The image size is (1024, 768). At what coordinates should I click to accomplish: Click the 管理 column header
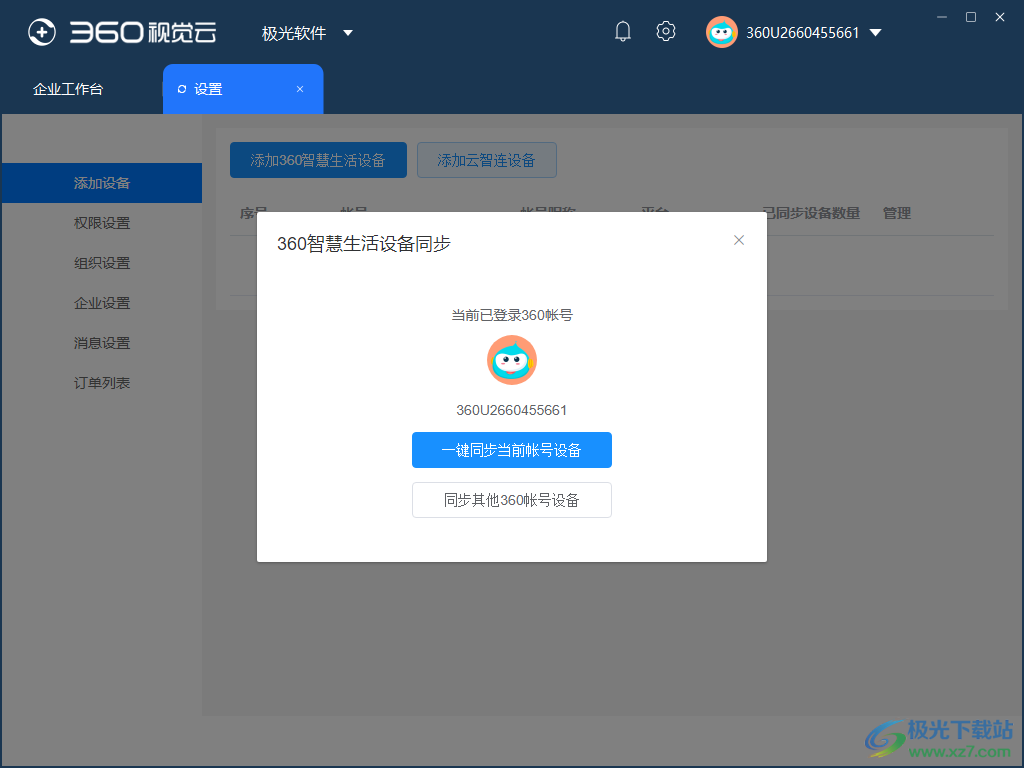[897, 213]
